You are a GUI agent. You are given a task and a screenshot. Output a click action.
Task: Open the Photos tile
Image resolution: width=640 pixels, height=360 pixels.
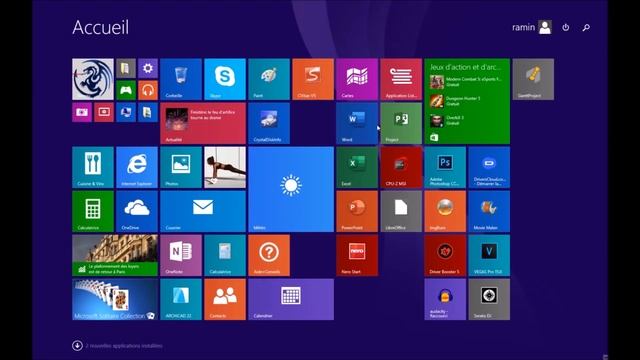[181, 167]
